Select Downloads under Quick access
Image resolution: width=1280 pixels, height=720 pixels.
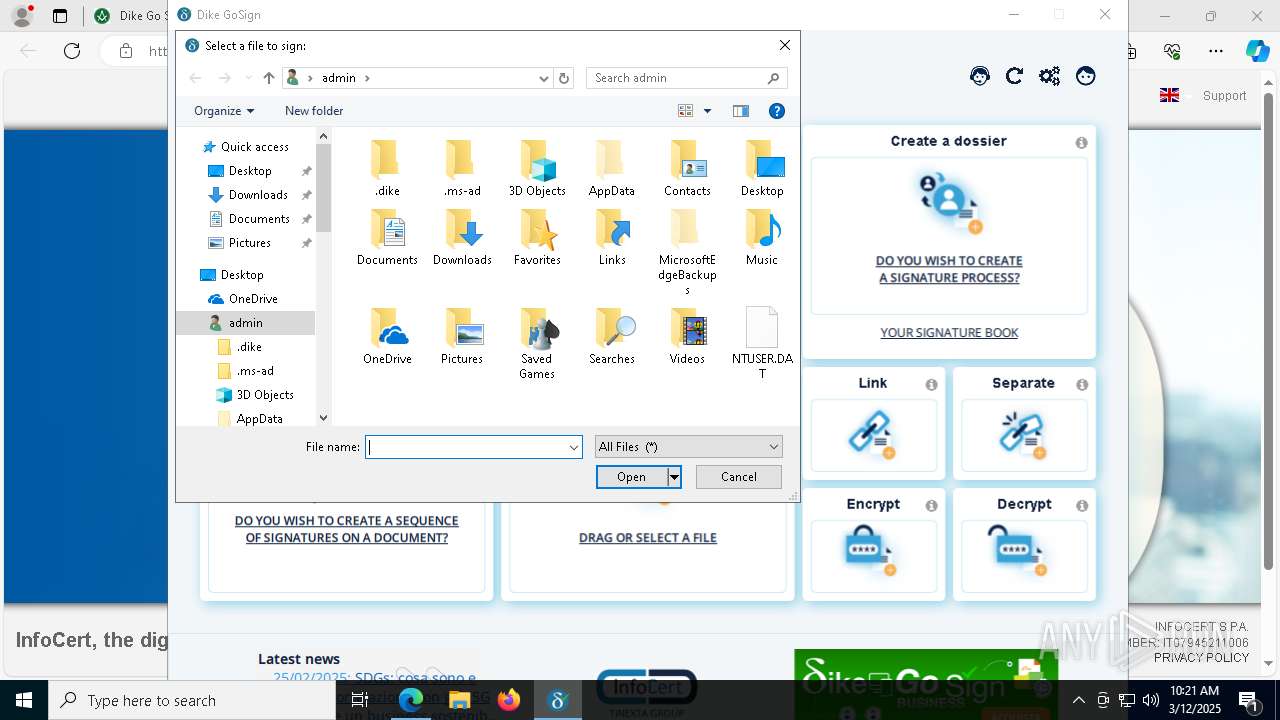[258, 195]
